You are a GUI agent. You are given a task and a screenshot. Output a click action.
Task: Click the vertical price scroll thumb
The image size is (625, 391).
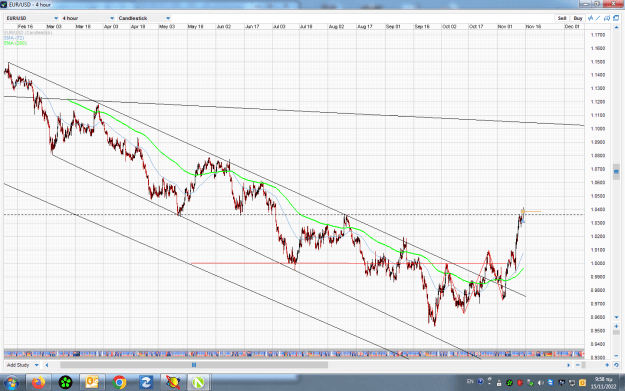[616, 172]
